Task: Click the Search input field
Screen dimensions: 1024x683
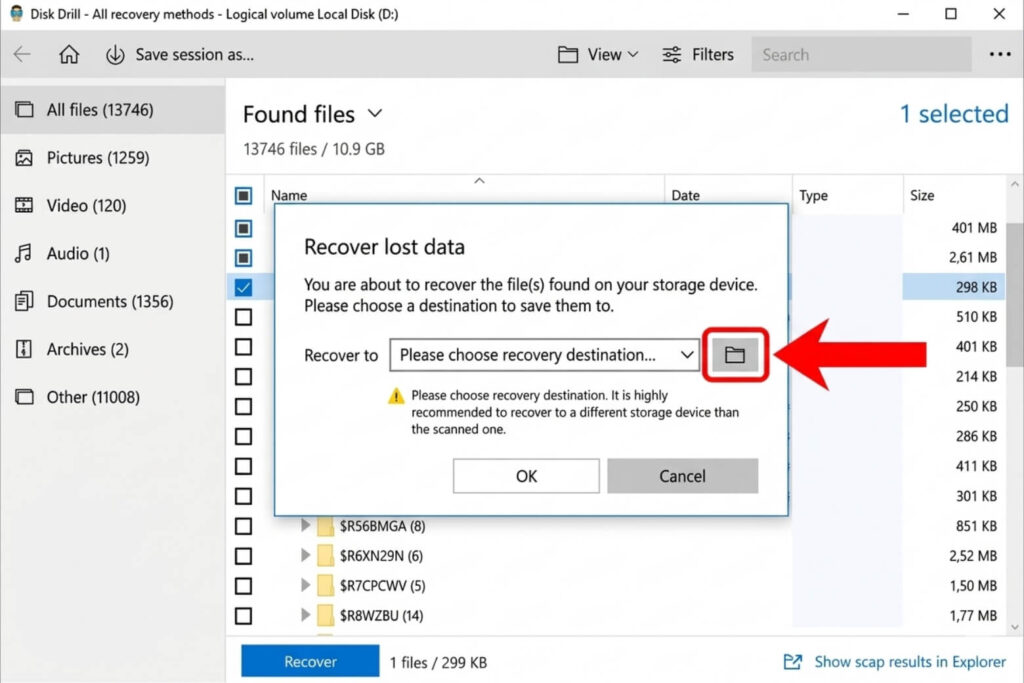Action: (860, 55)
